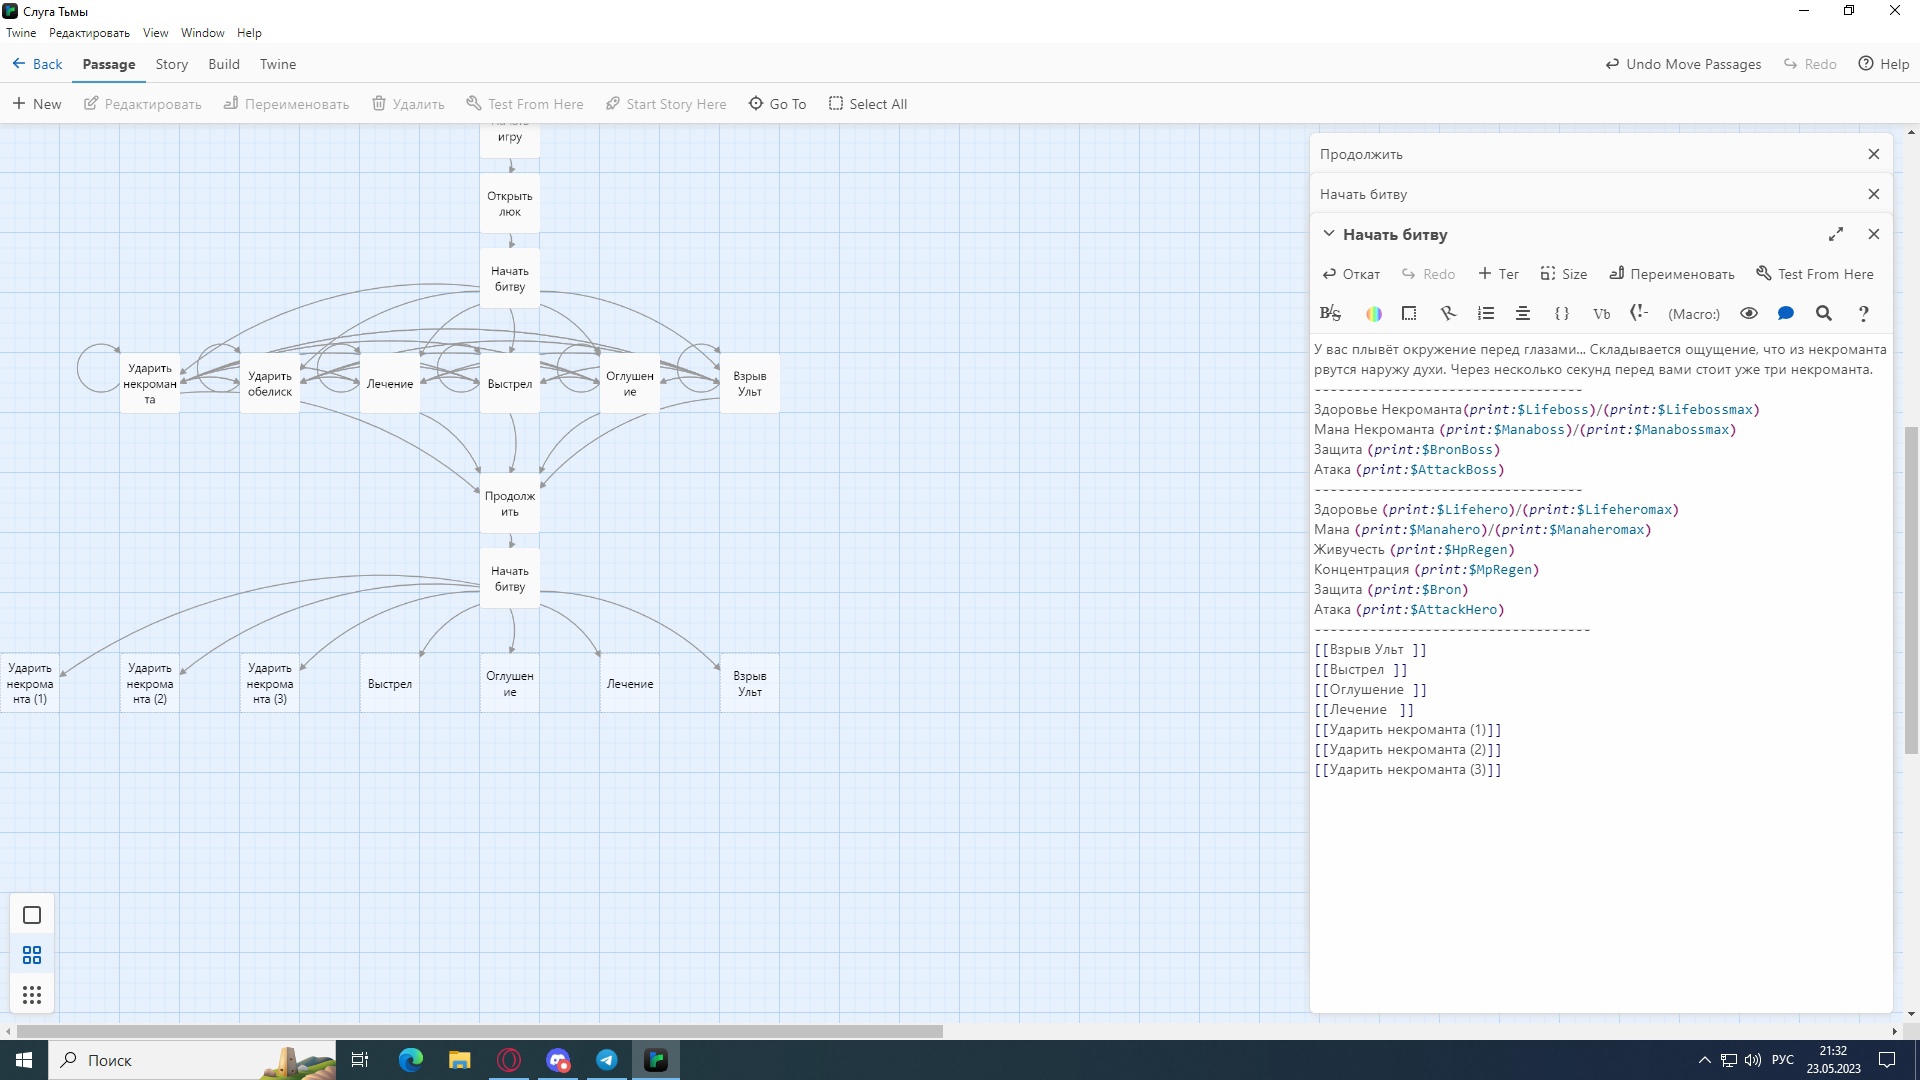1920x1080 pixels.
Task: Collapse the Начать битву passage panel chevron
Action: tap(1329, 234)
